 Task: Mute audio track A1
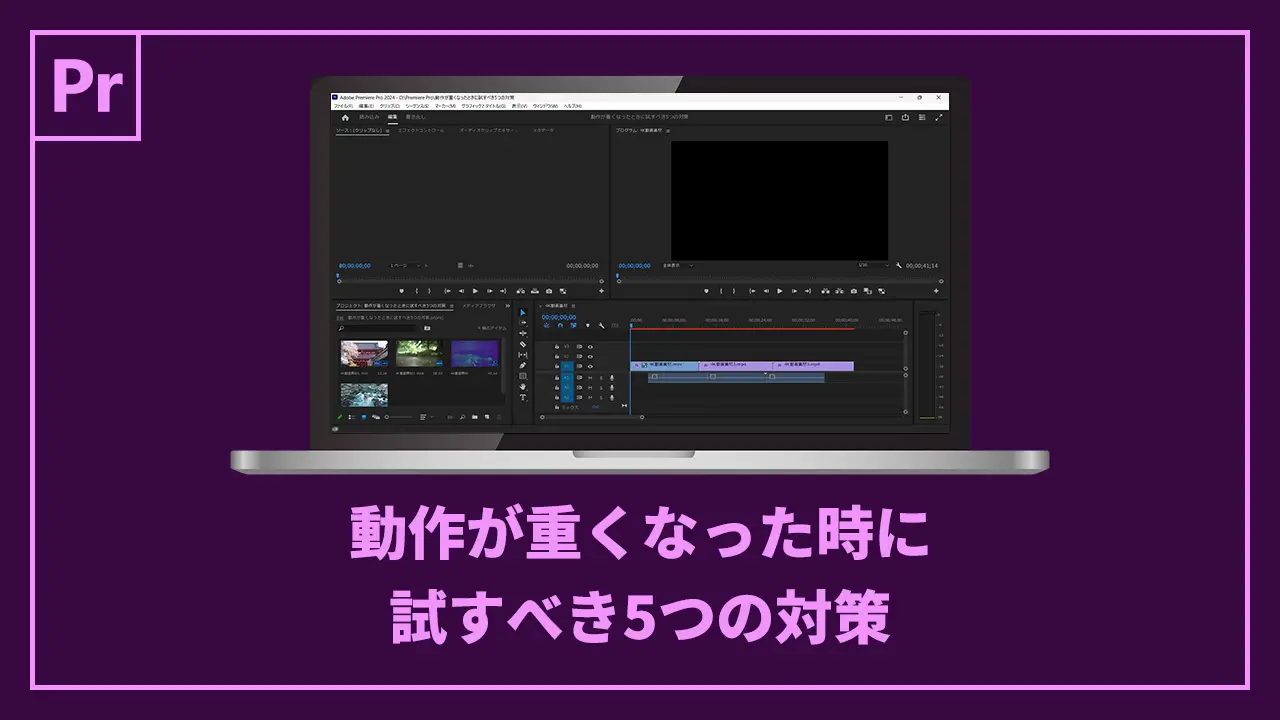tap(590, 378)
